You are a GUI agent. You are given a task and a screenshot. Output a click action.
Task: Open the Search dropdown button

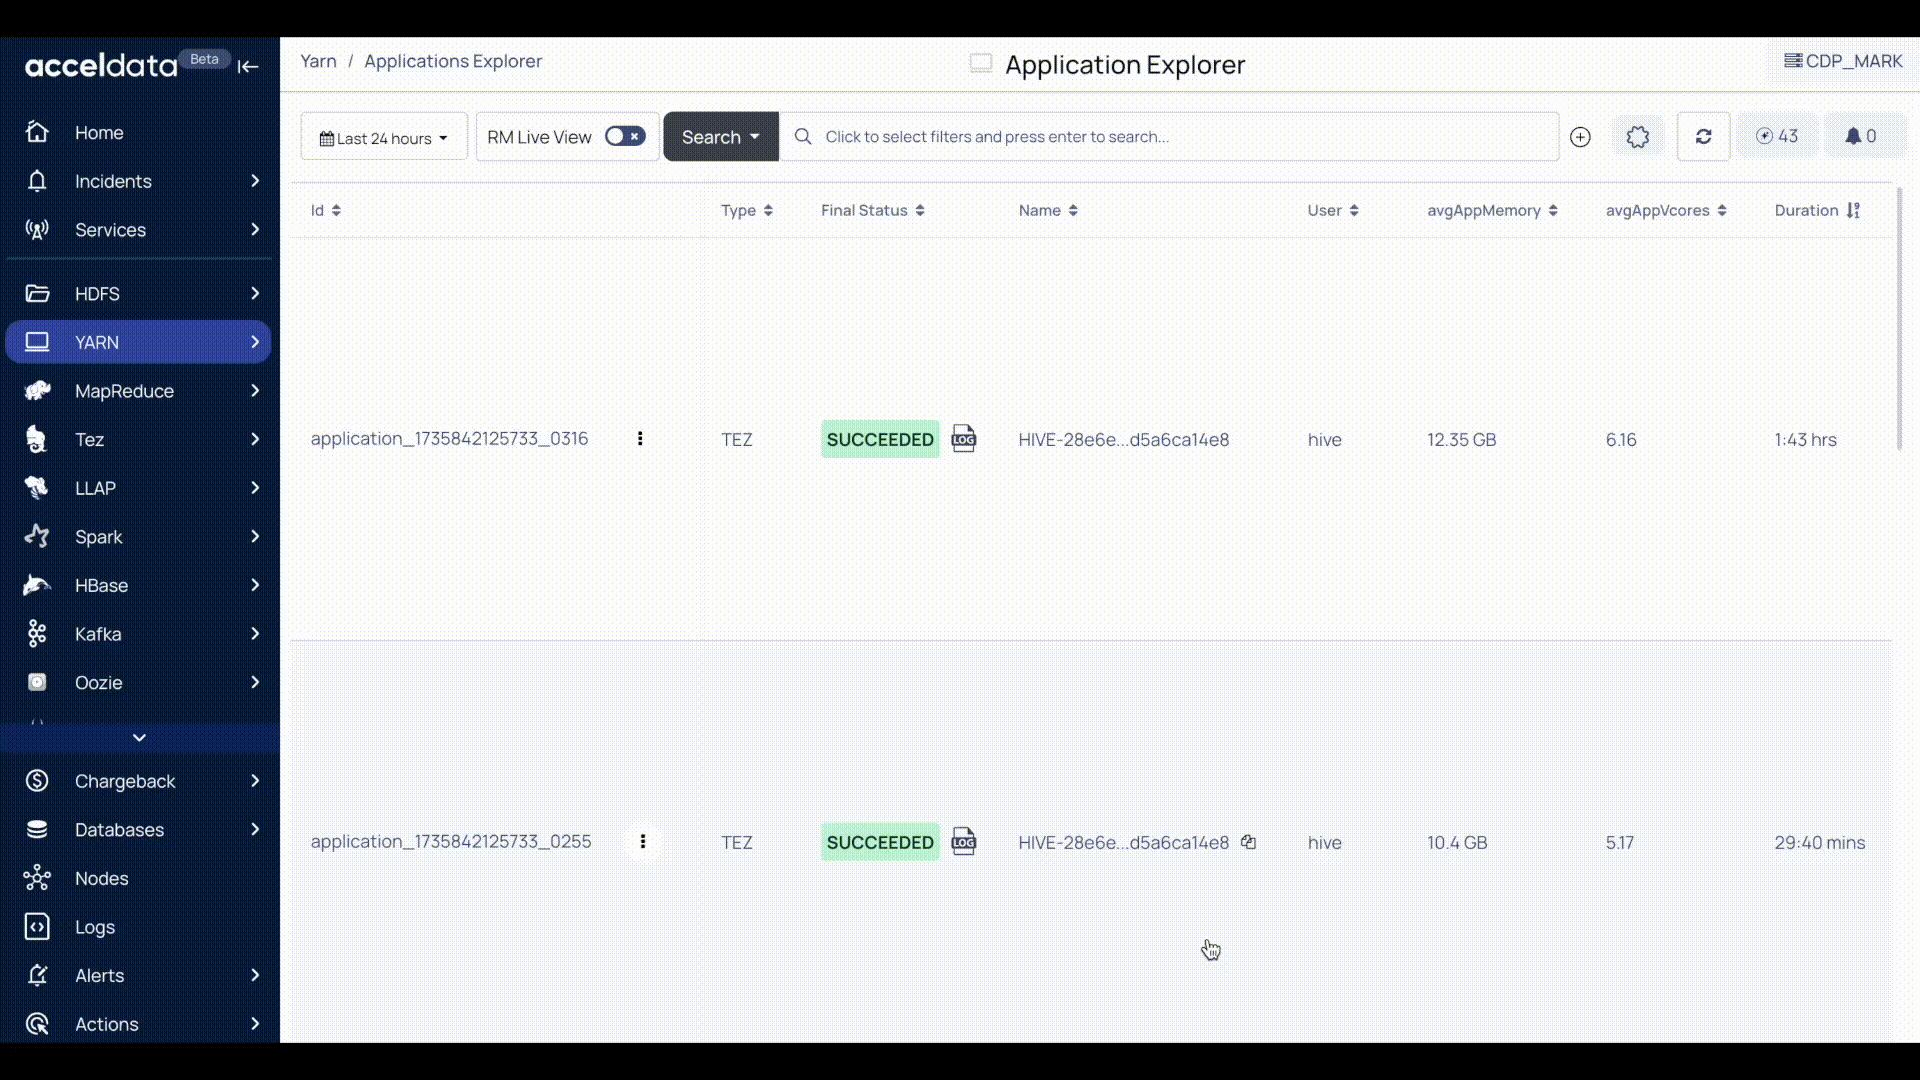(720, 137)
